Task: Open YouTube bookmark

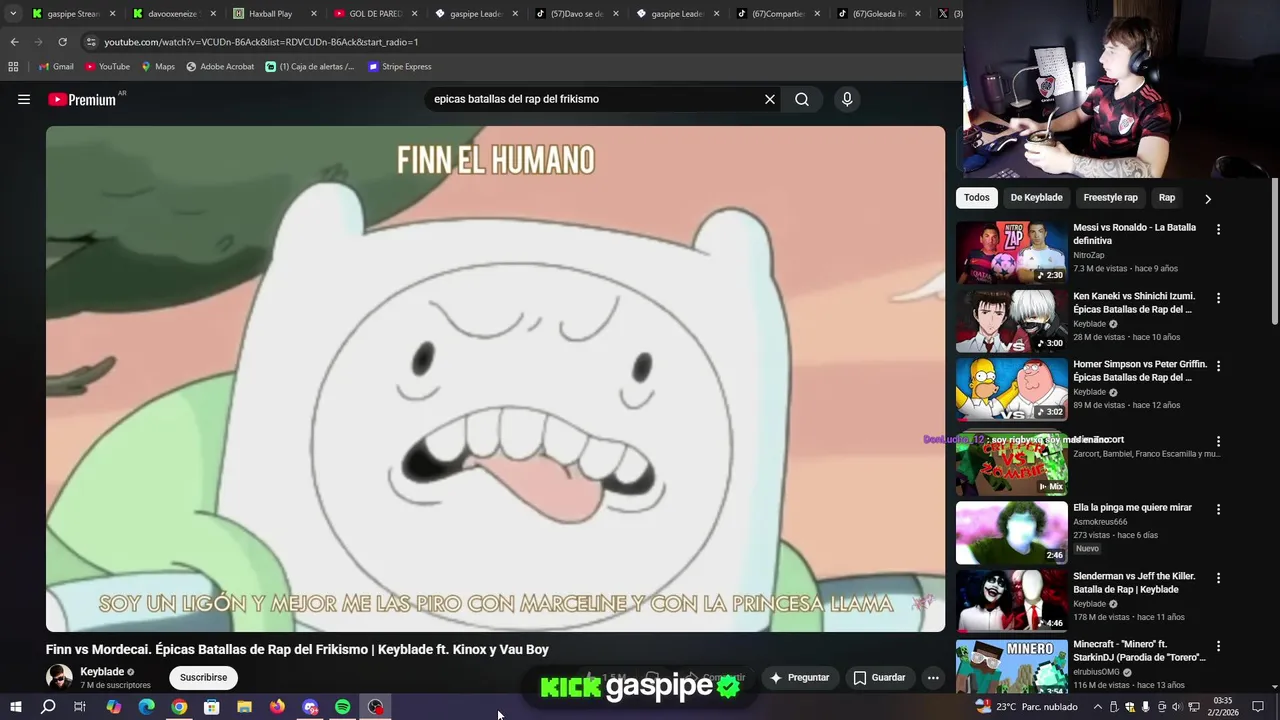Action: (x=107, y=67)
